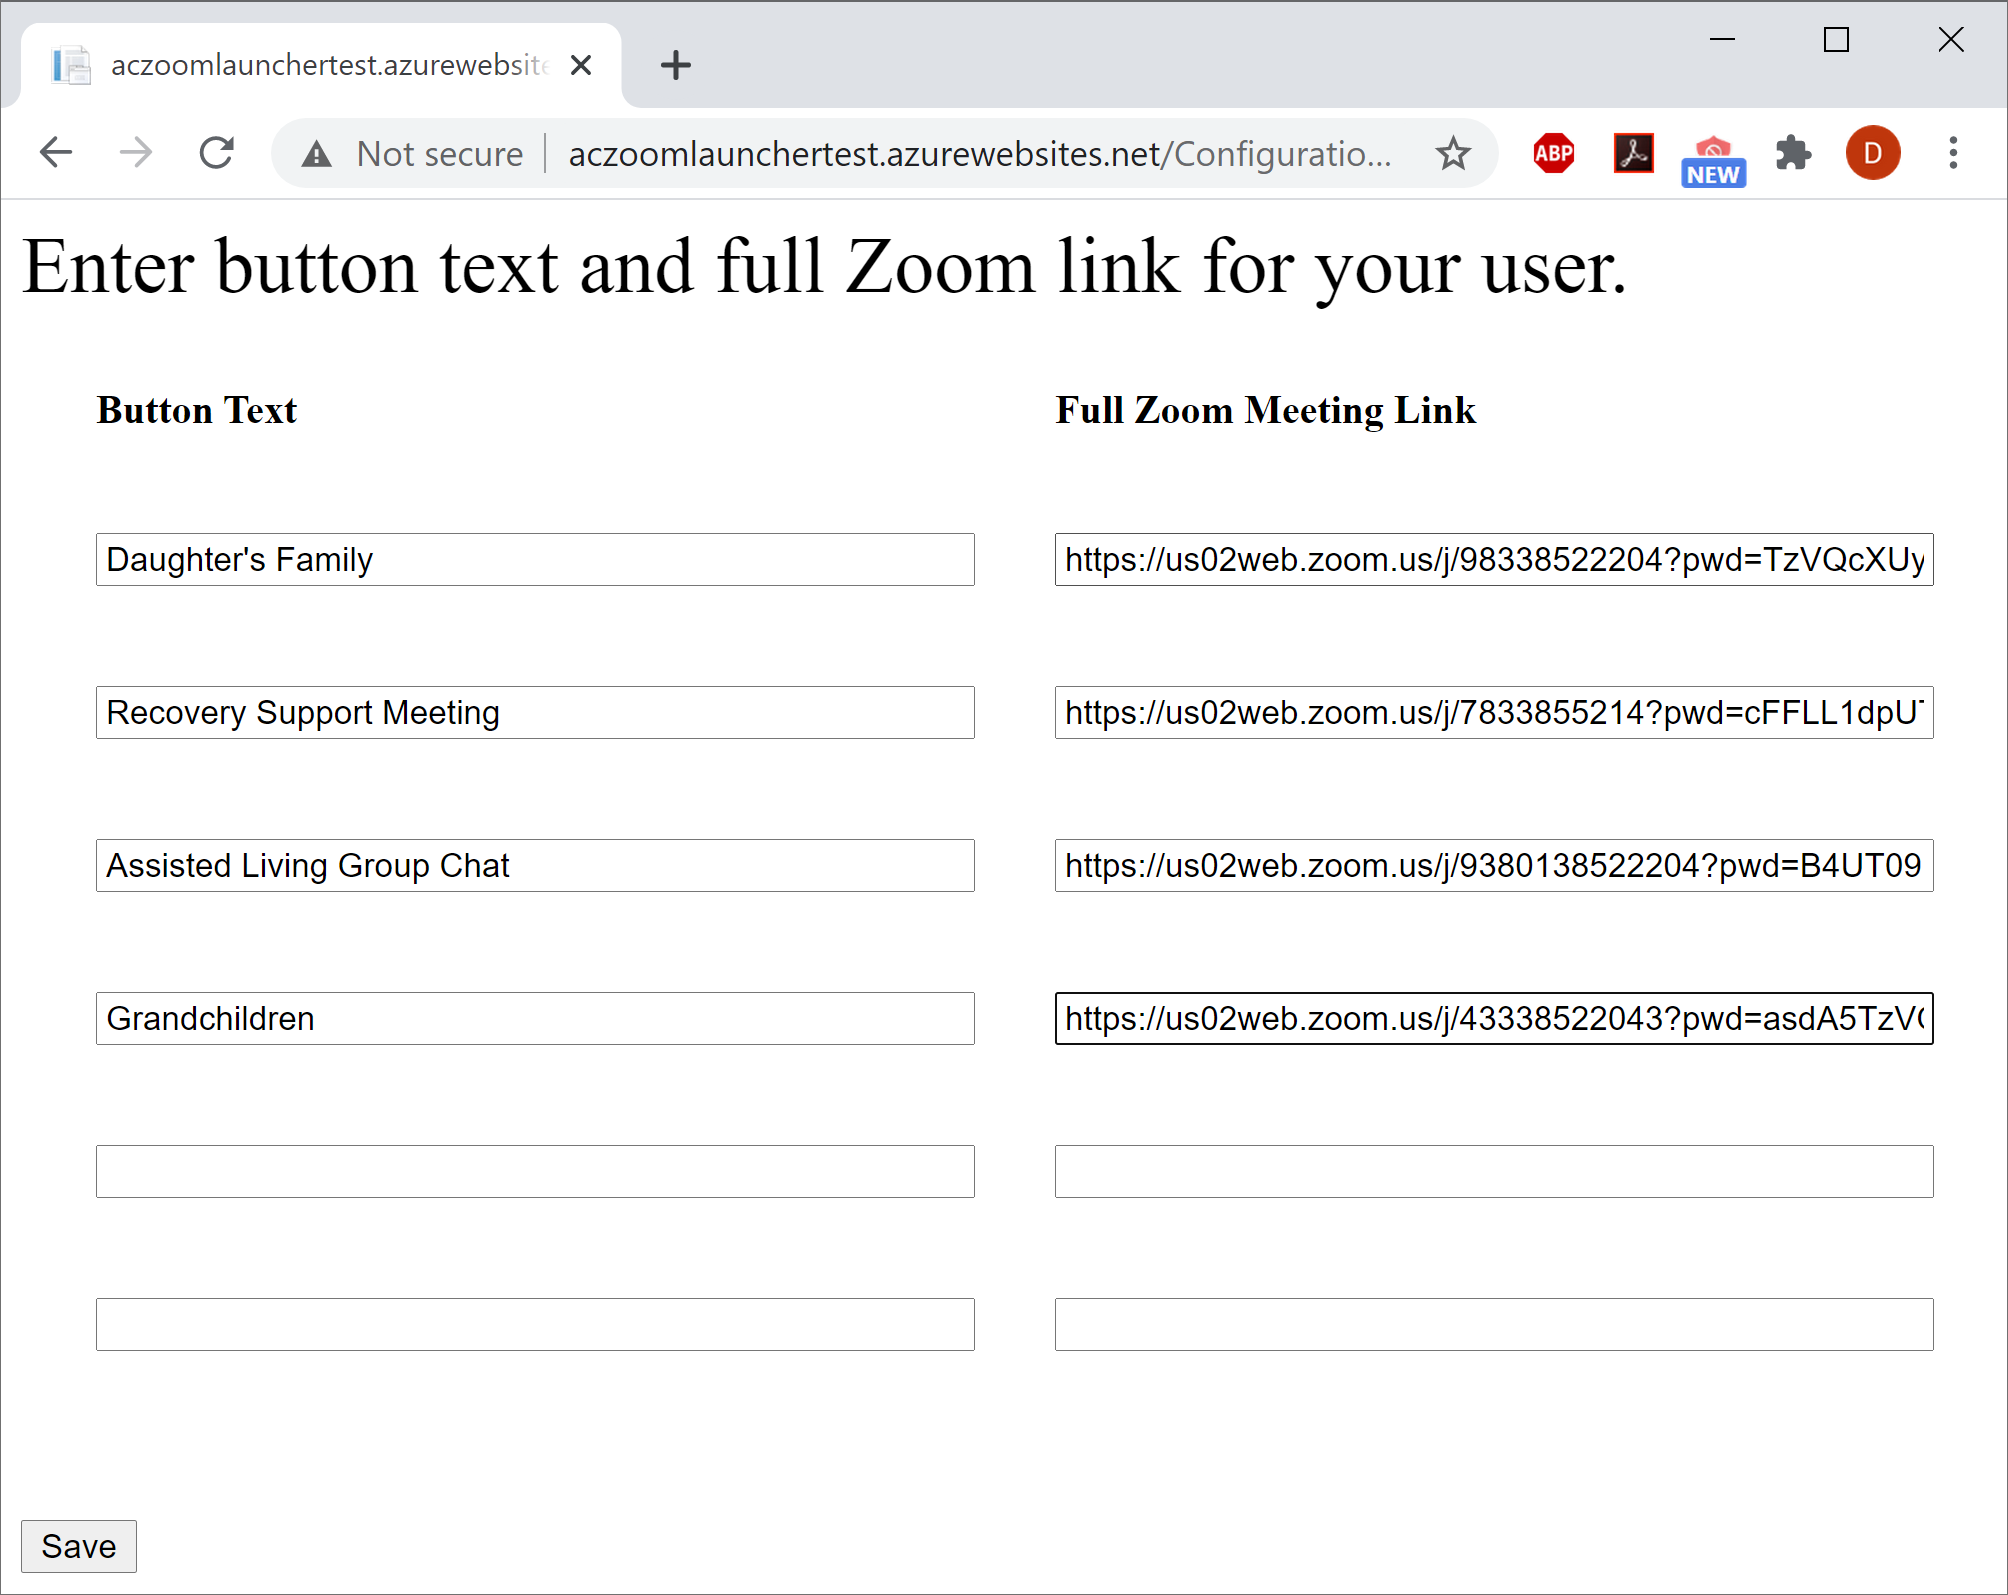Click the "Full Zoom Meeting Link" heading
Image resolution: width=2008 pixels, height=1595 pixels.
click(x=1266, y=410)
